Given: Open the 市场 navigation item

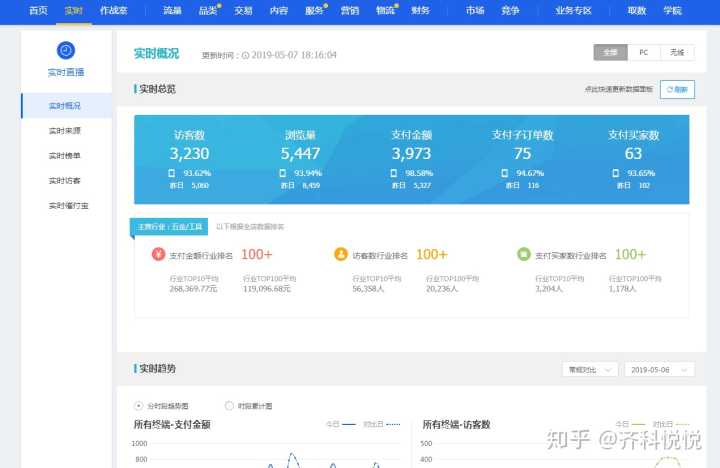Looking at the screenshot, I should (475, 11).
